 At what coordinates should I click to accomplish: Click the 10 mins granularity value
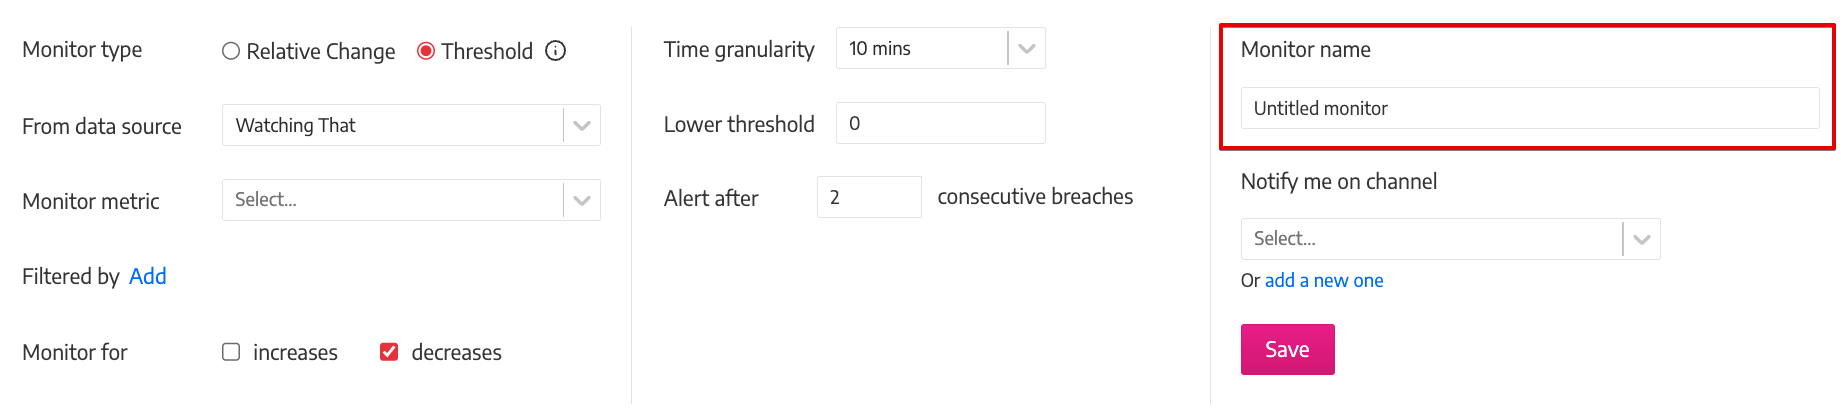click(x=880, y=48)
